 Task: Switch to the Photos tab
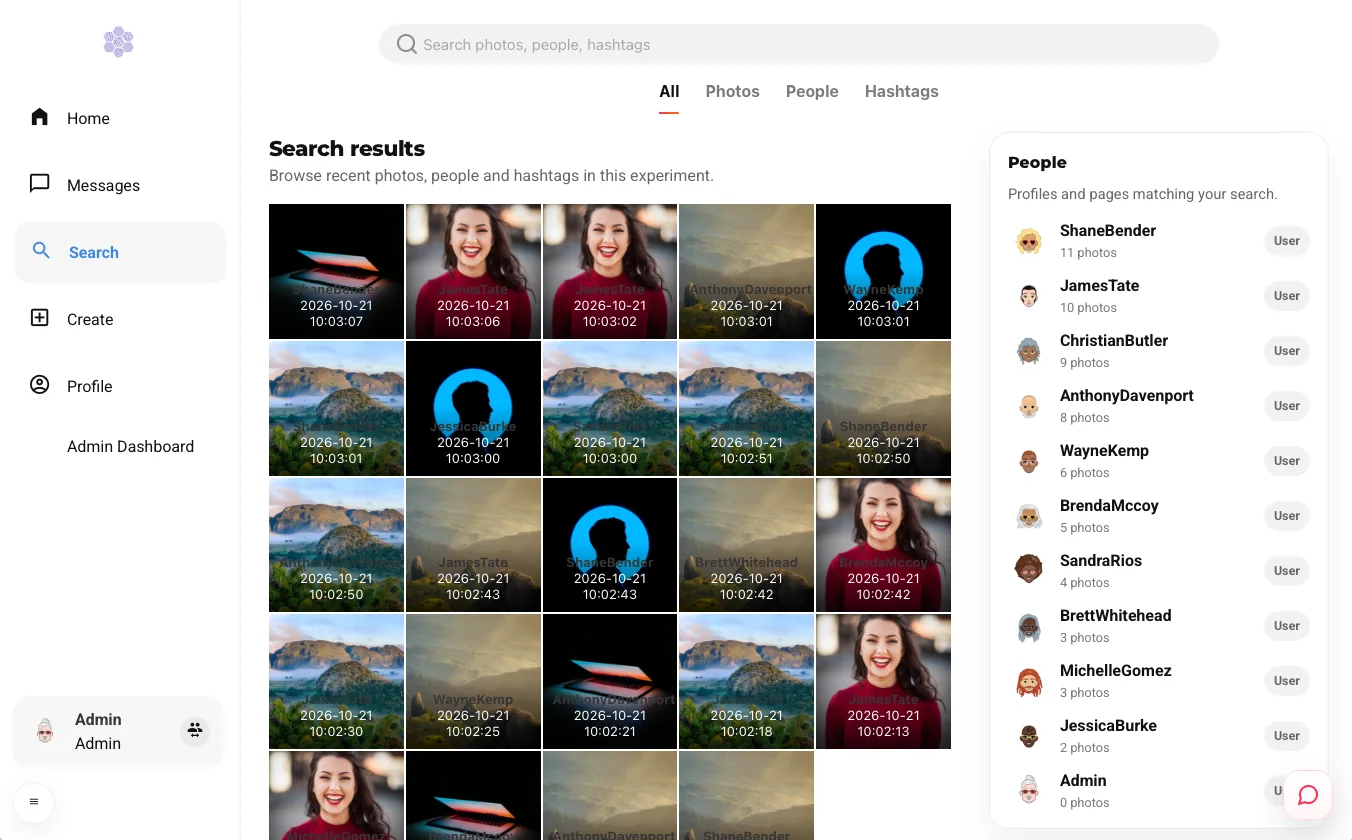click(733, 91)
